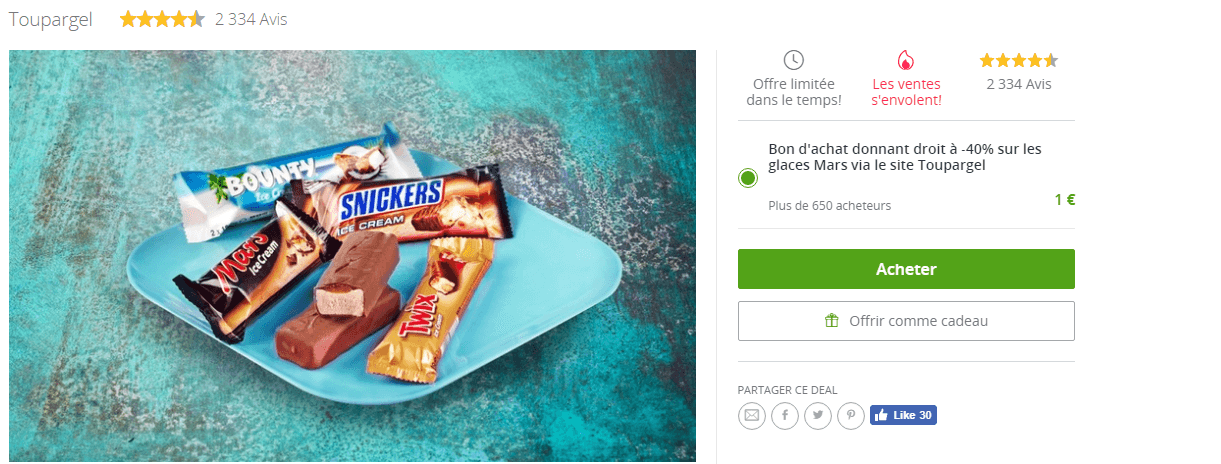This screenshot has width=1221, height=464.
Task: Click the Mars ice cream product photo
Action: [352, 256]
